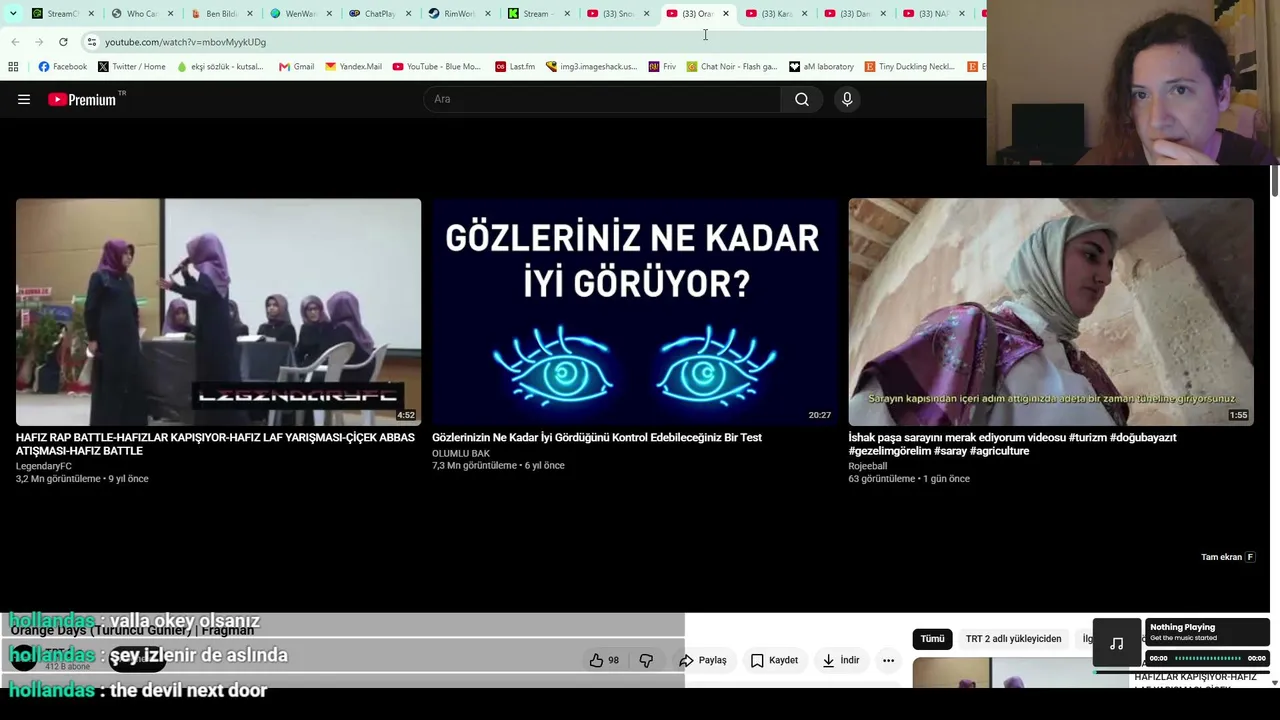Open the Chat Noir - Flash game bookmark

(732, 67)
